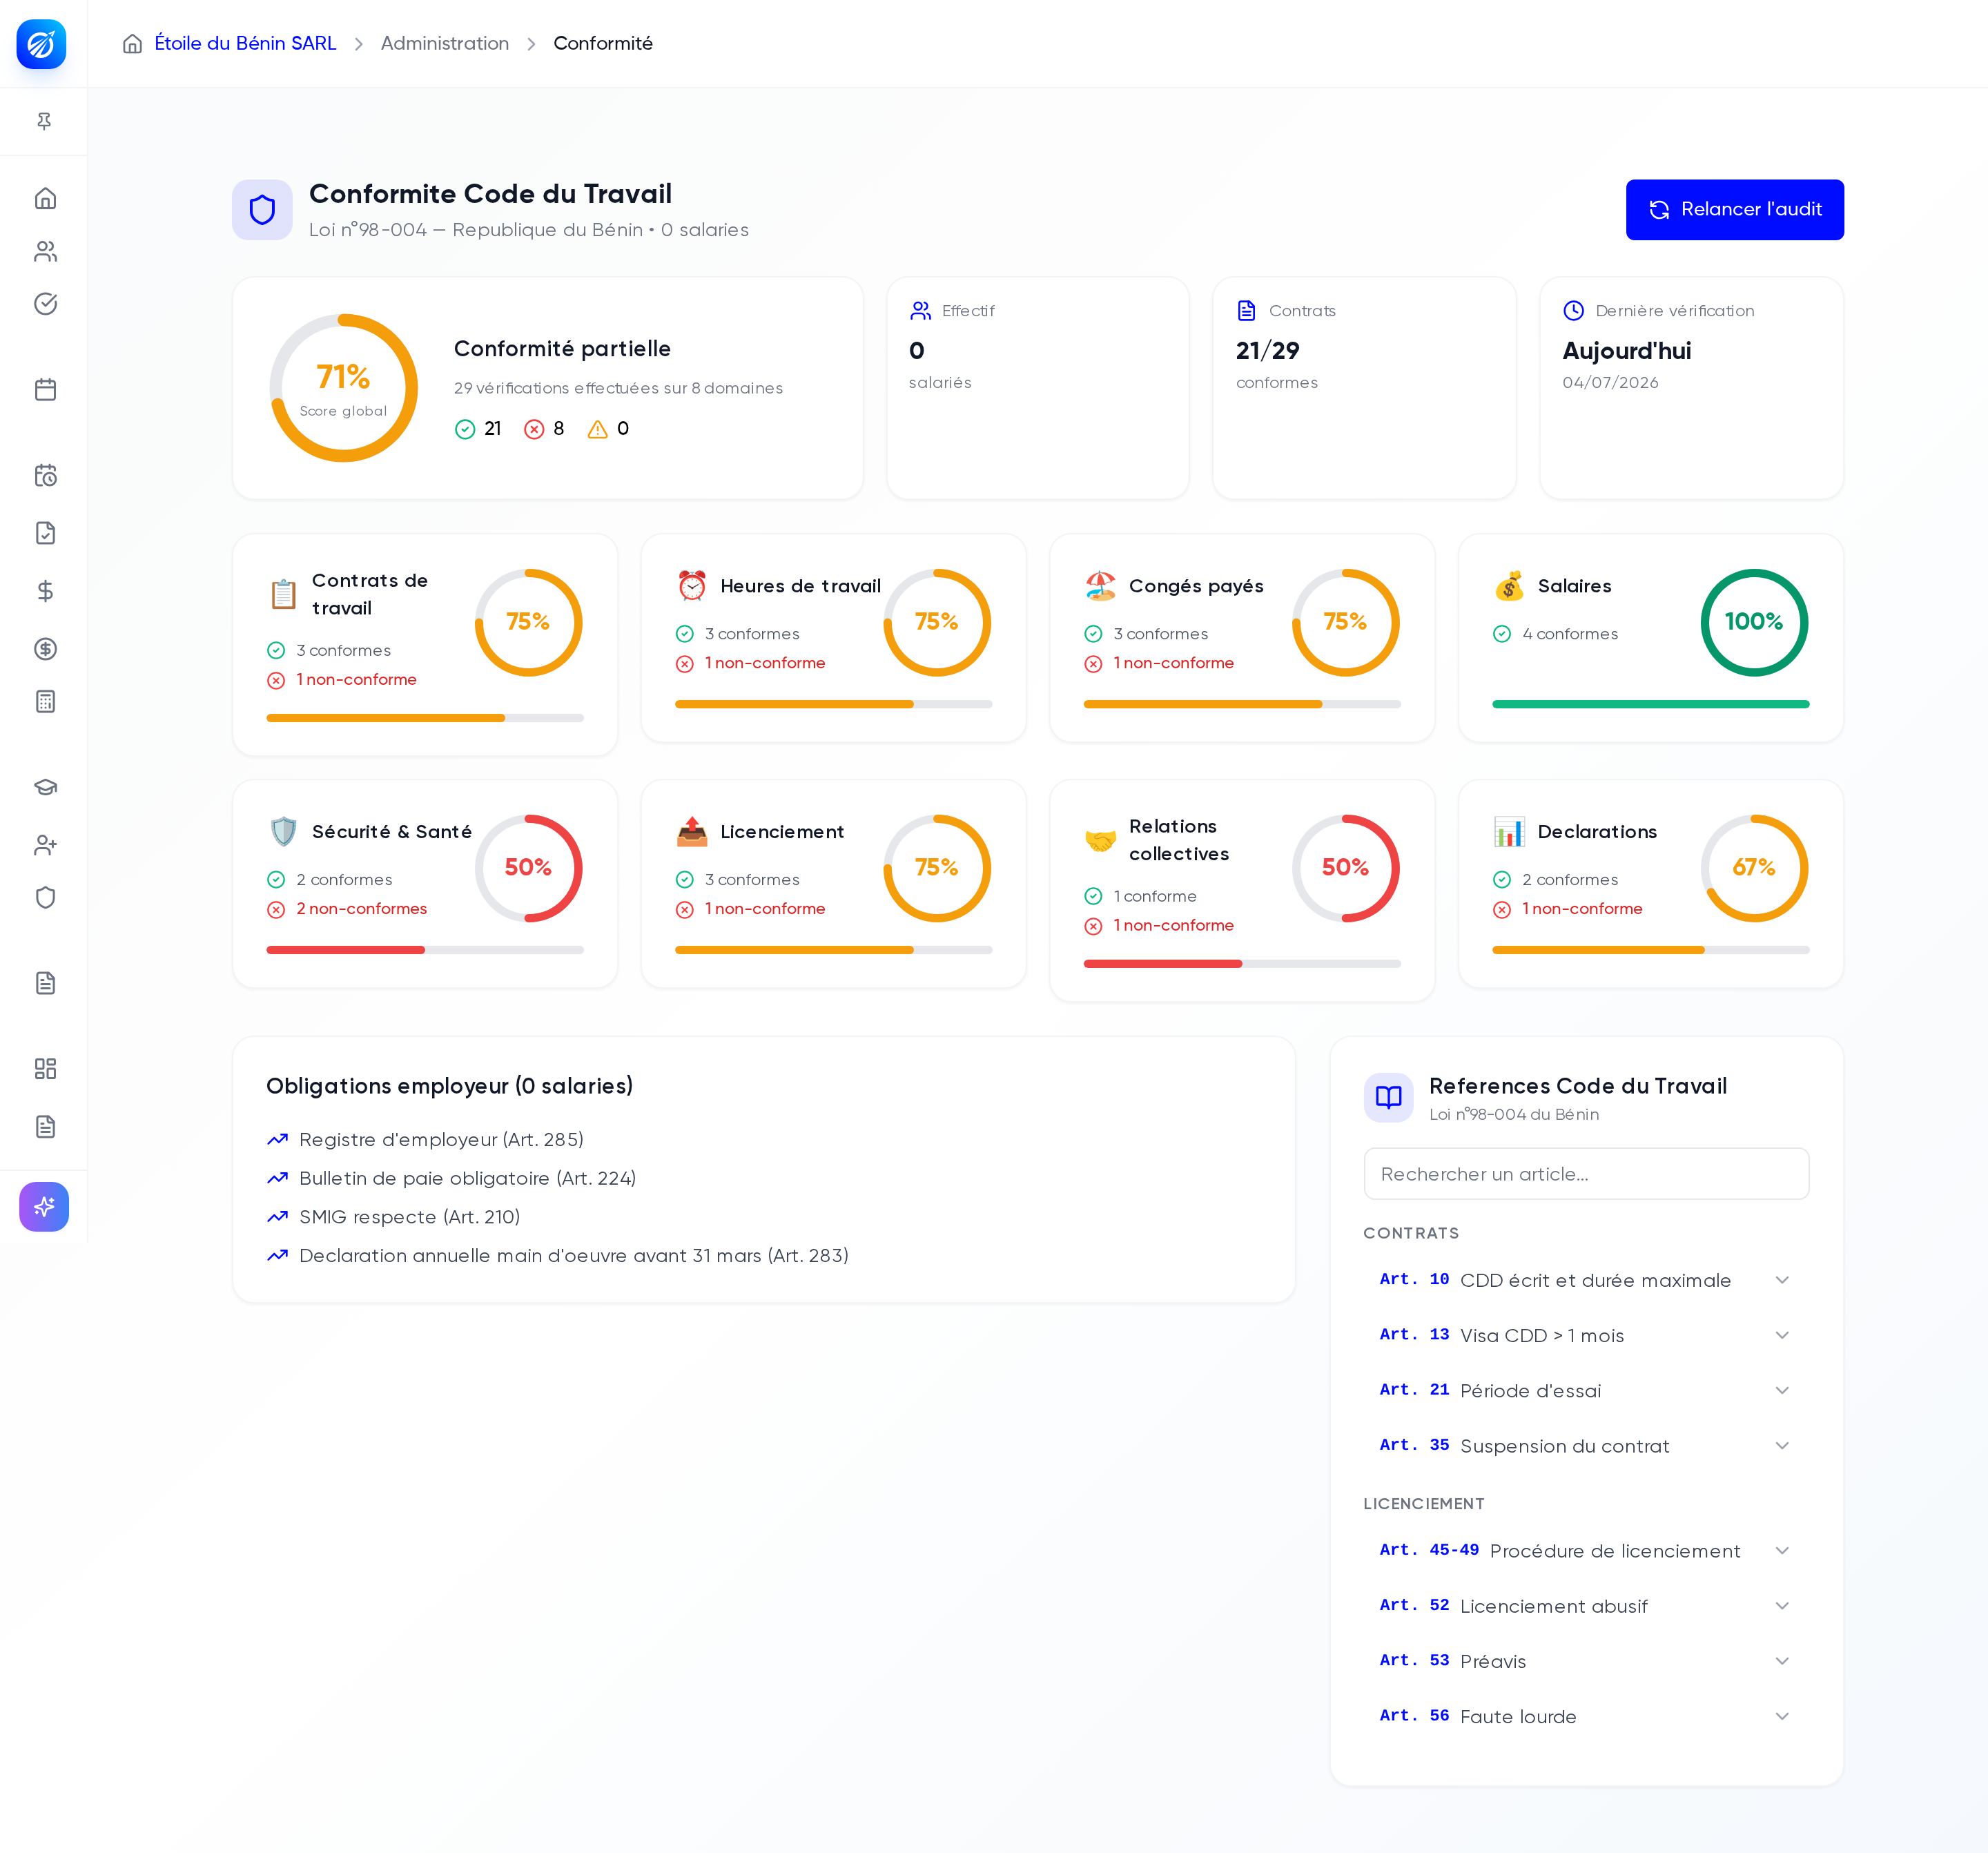Click the Salaires 100% green progress bar
This screenshot has width=1988, height=1853.
click(x=1650, y=704)
